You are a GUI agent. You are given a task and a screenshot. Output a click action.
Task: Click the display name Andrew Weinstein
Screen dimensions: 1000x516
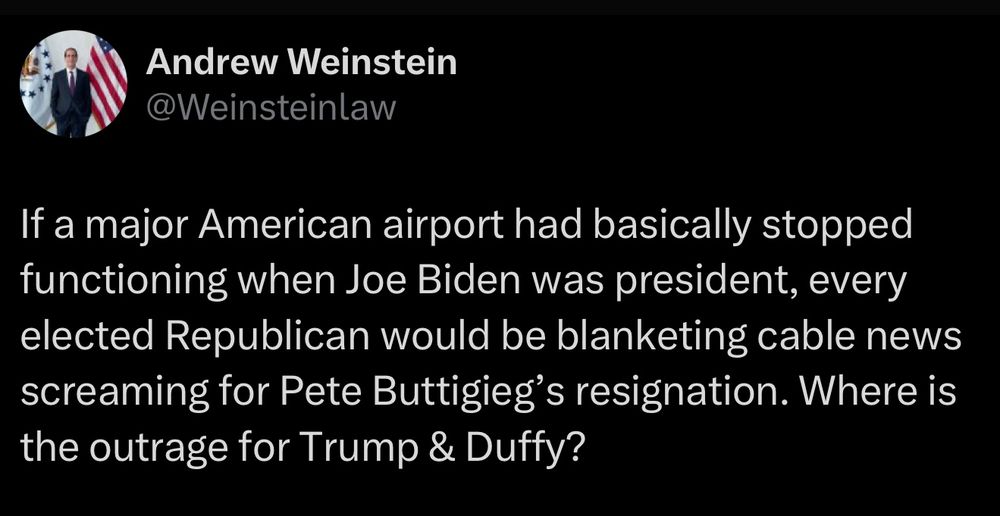coord(301,63)
